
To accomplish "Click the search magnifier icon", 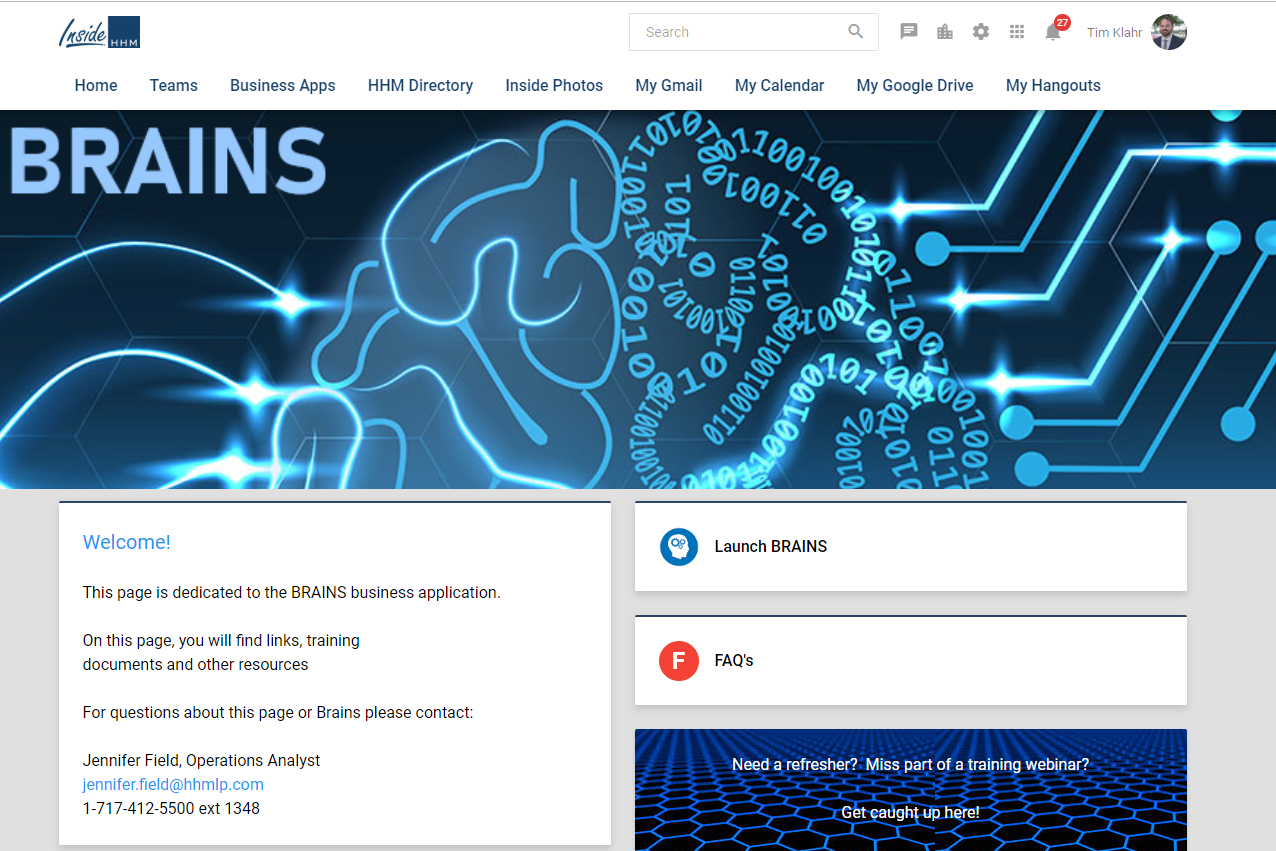I will click(x=856, y=32).
